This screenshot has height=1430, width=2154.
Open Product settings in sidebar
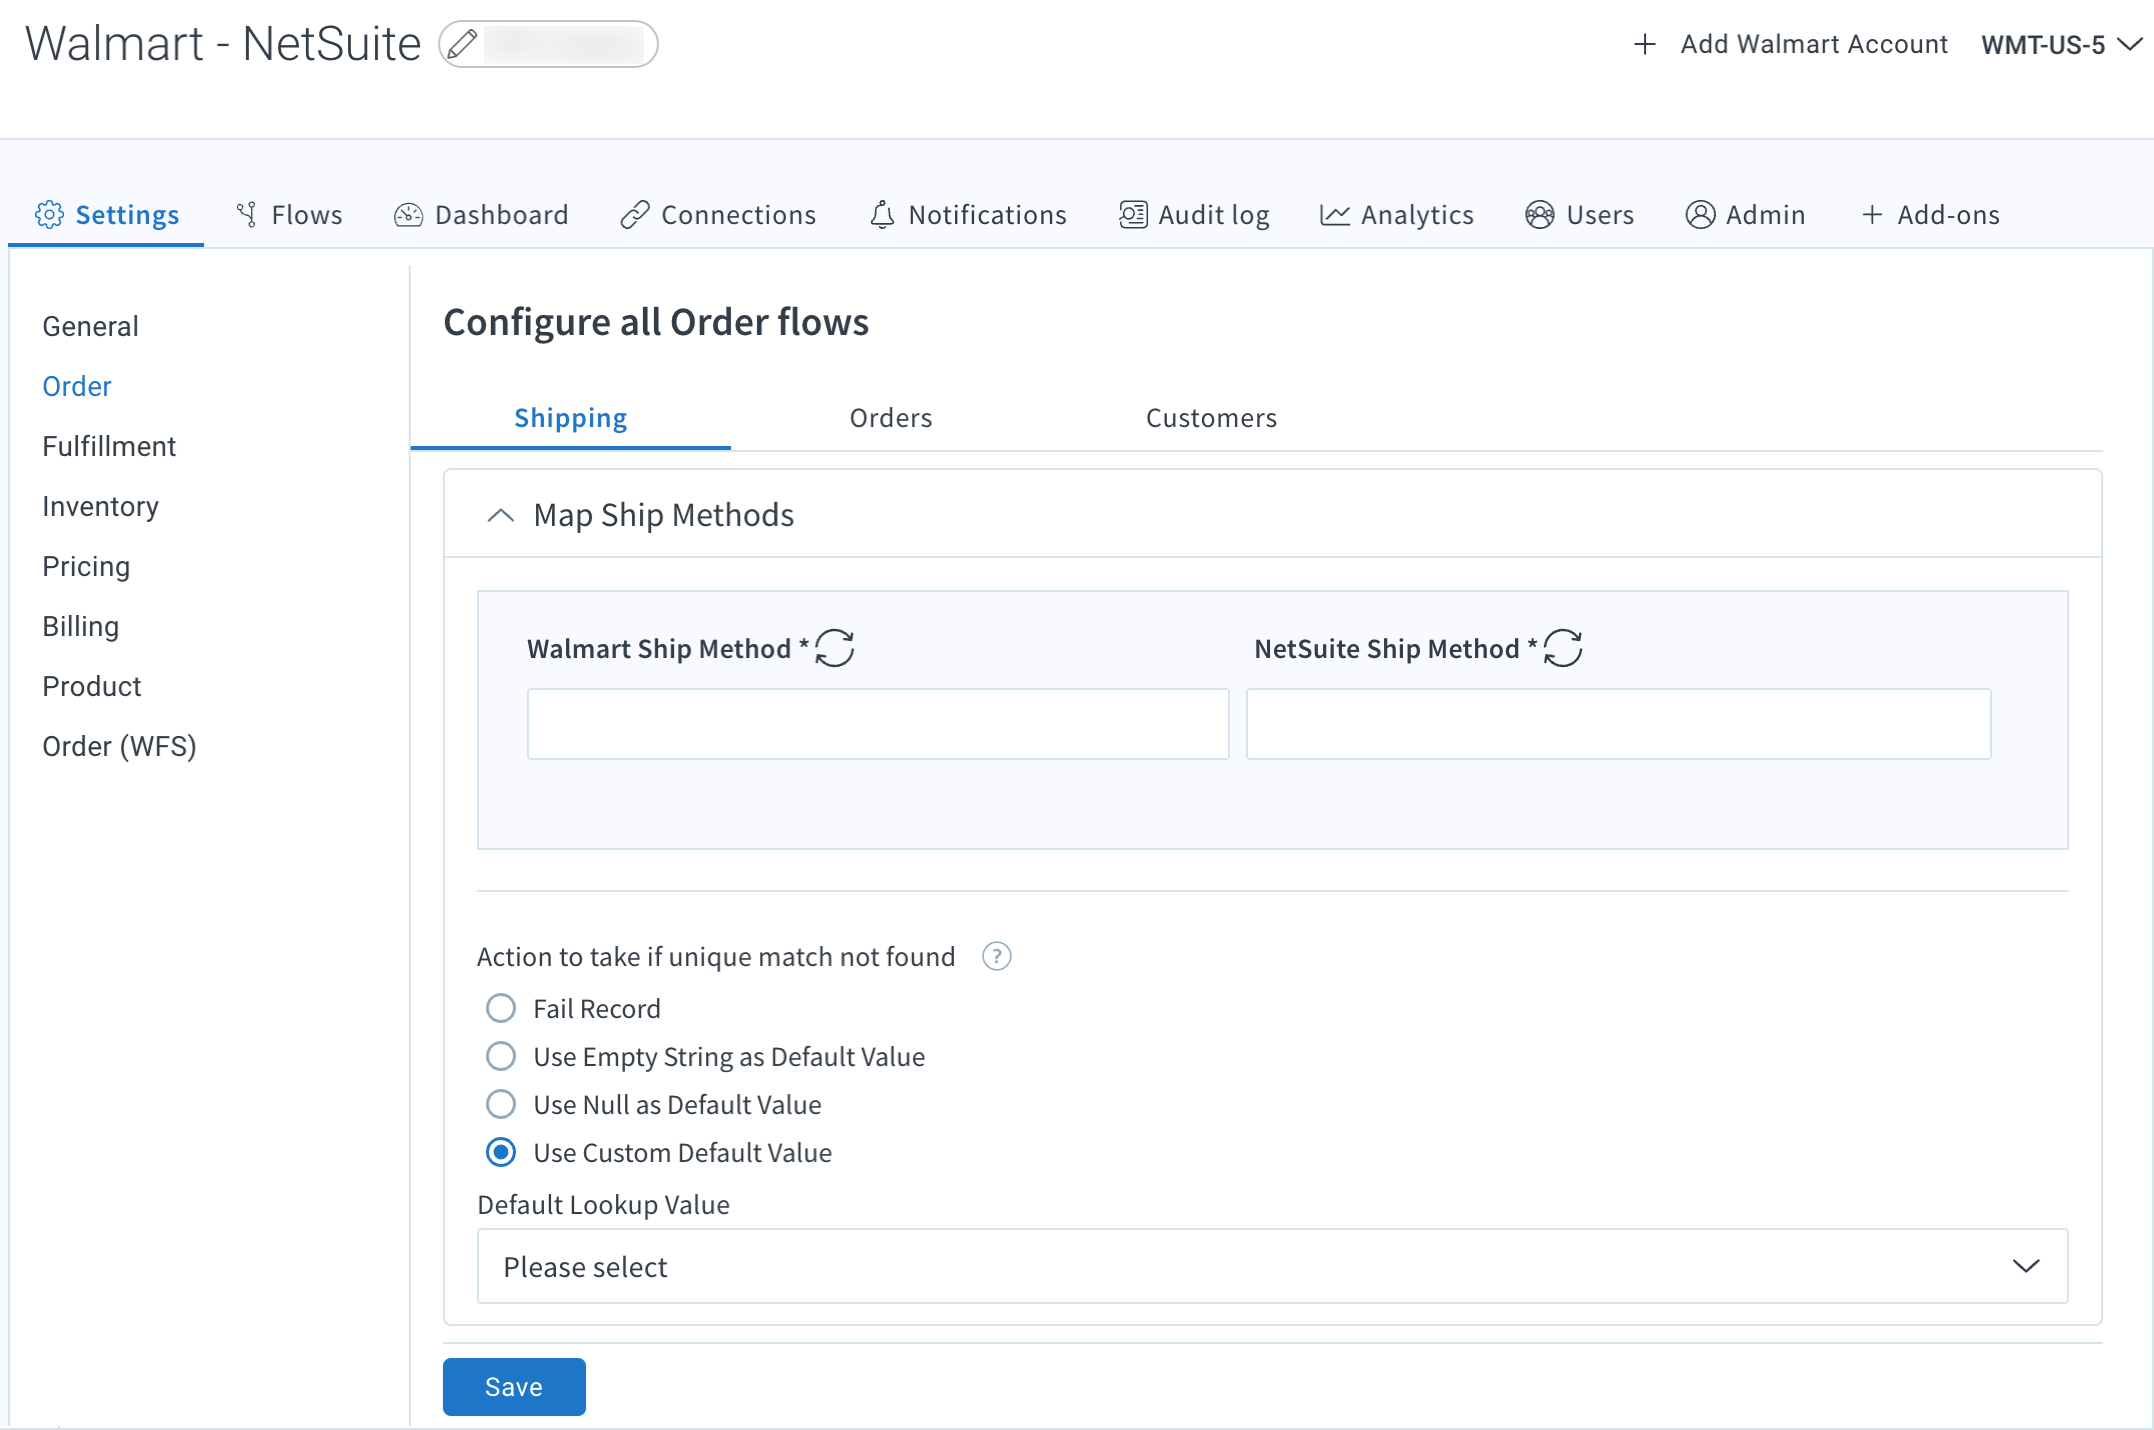92,686
